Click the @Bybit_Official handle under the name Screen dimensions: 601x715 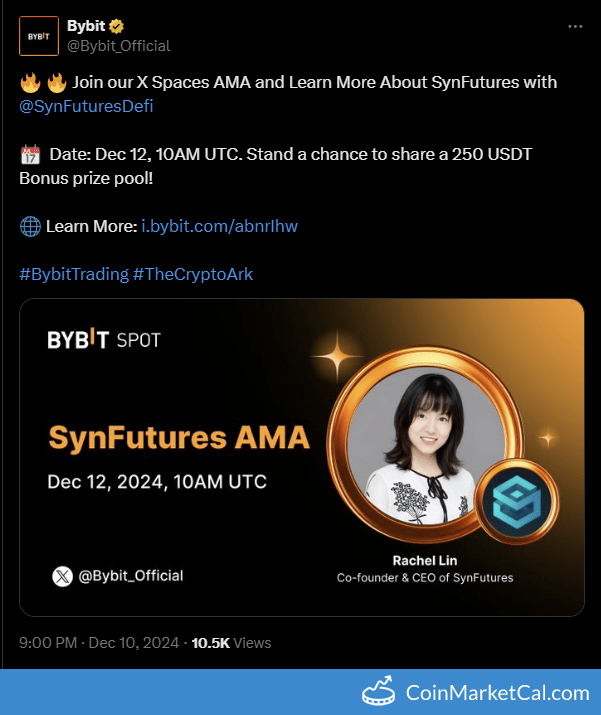[x=118, y=45]
